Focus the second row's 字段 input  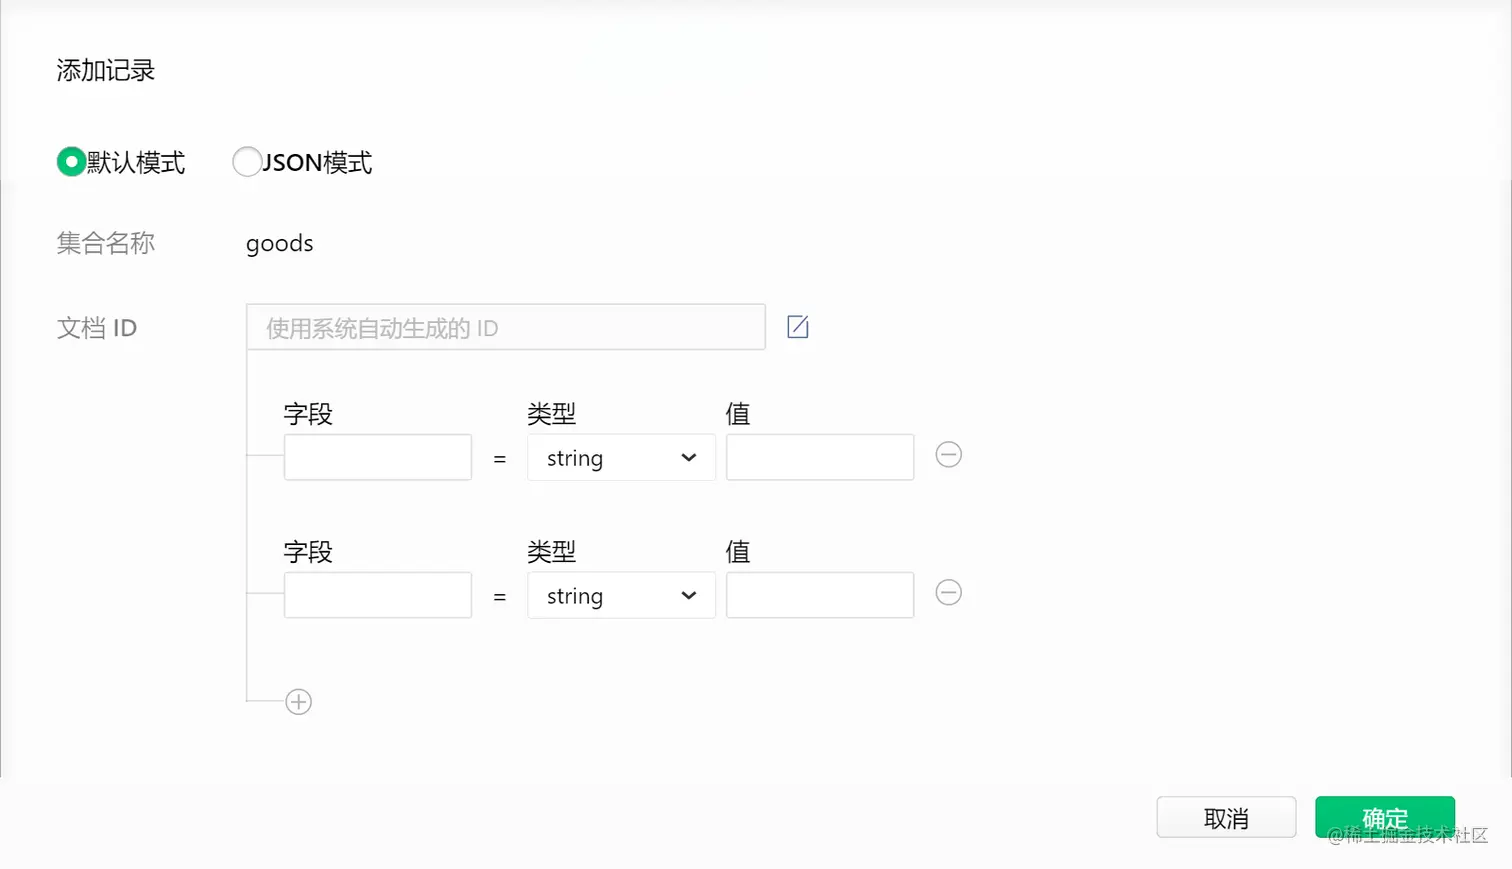pos(377,596)
